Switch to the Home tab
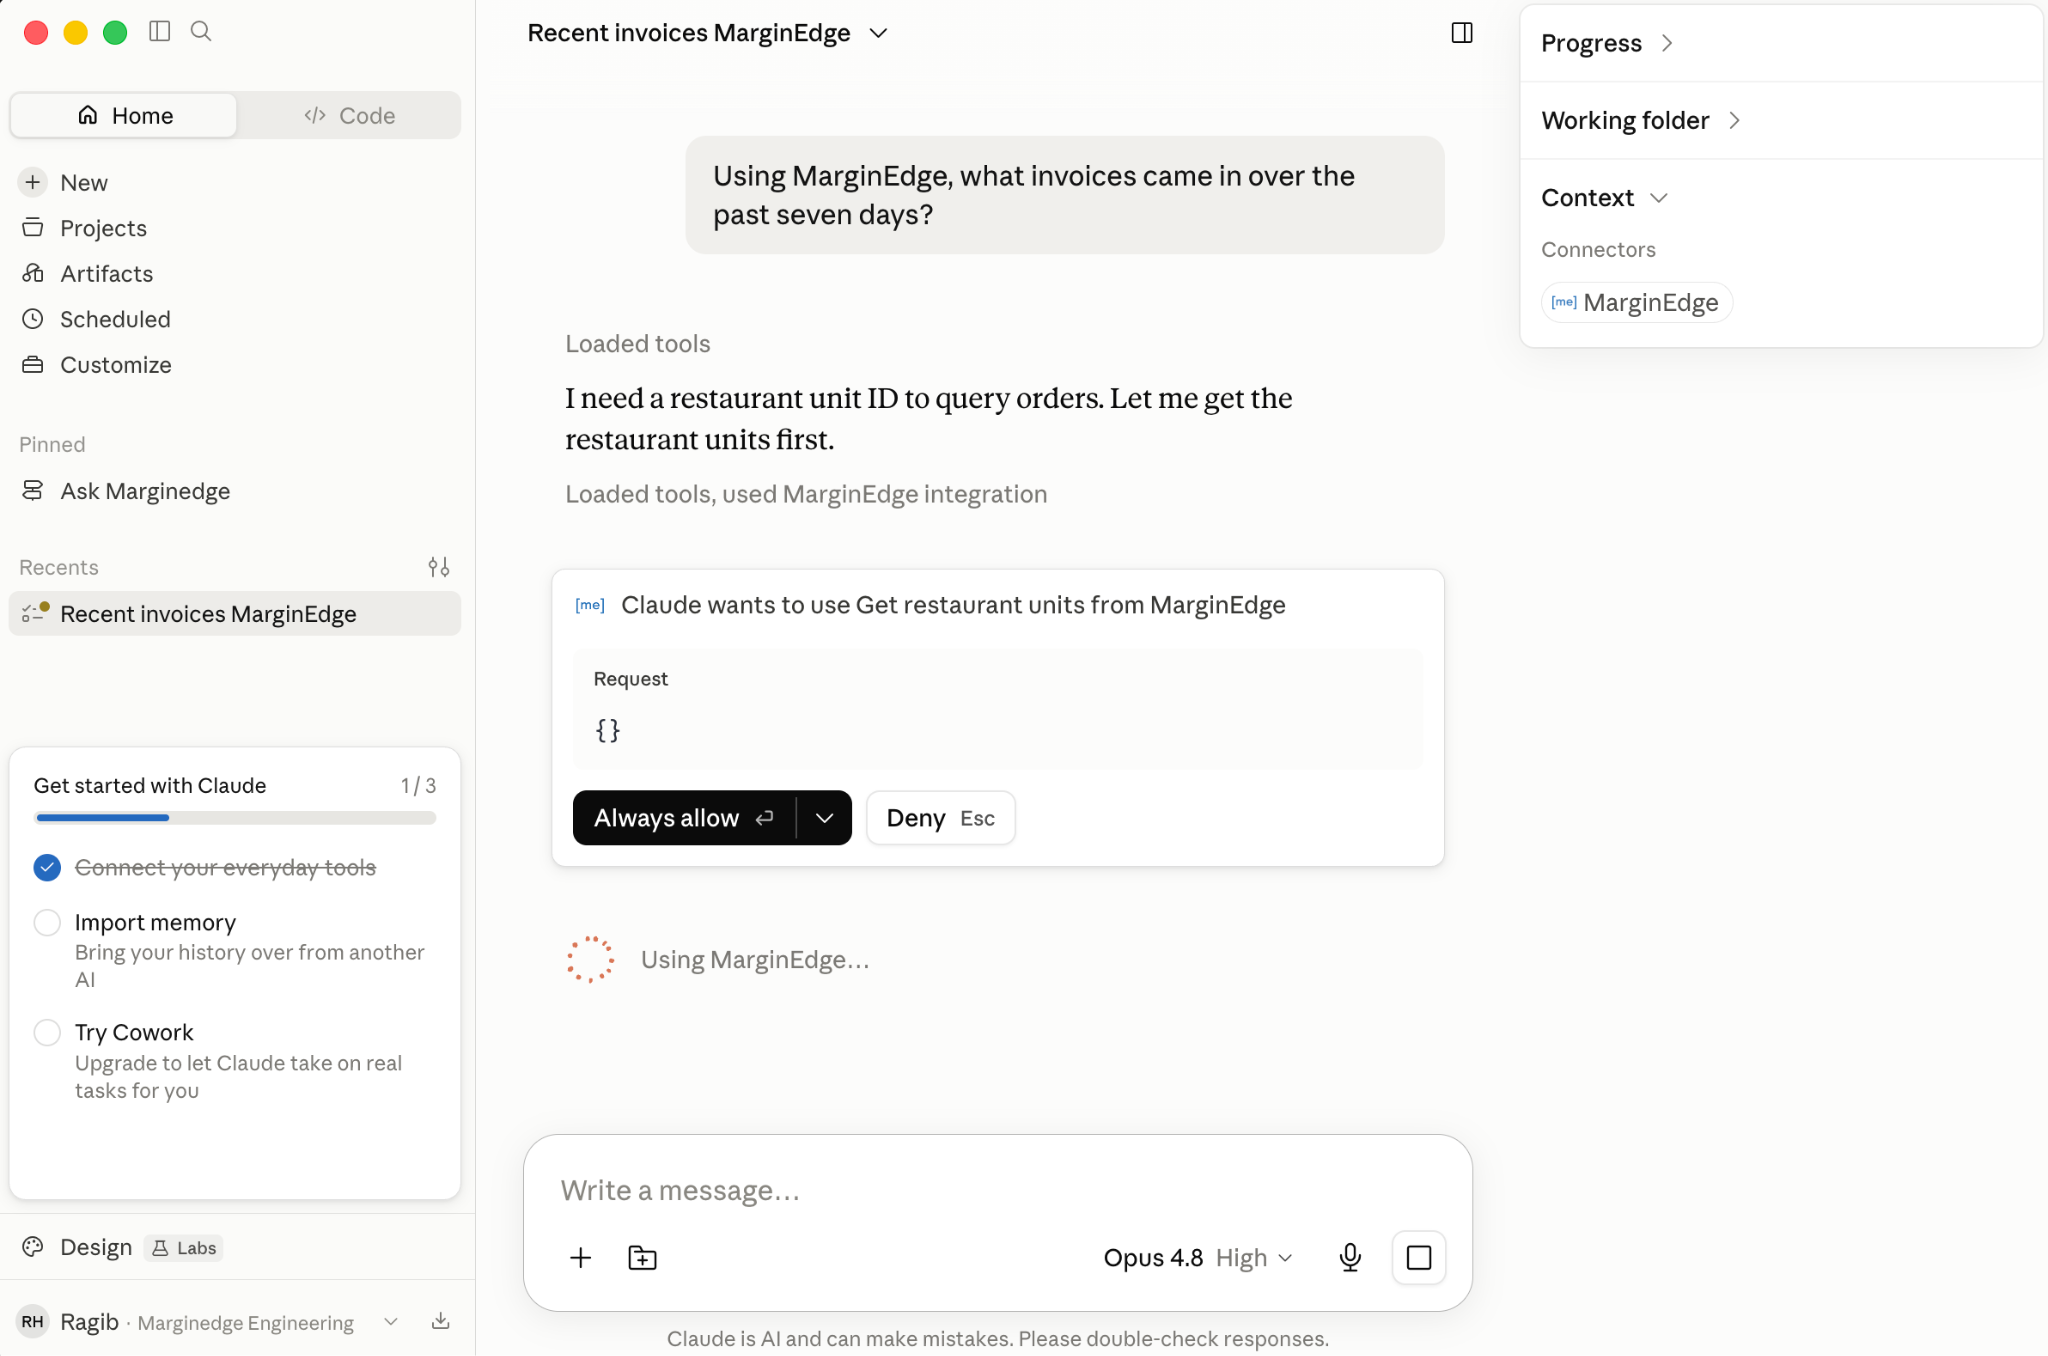The height and width of the screenshot is (1356, 2048). click(x=124, y=115)
